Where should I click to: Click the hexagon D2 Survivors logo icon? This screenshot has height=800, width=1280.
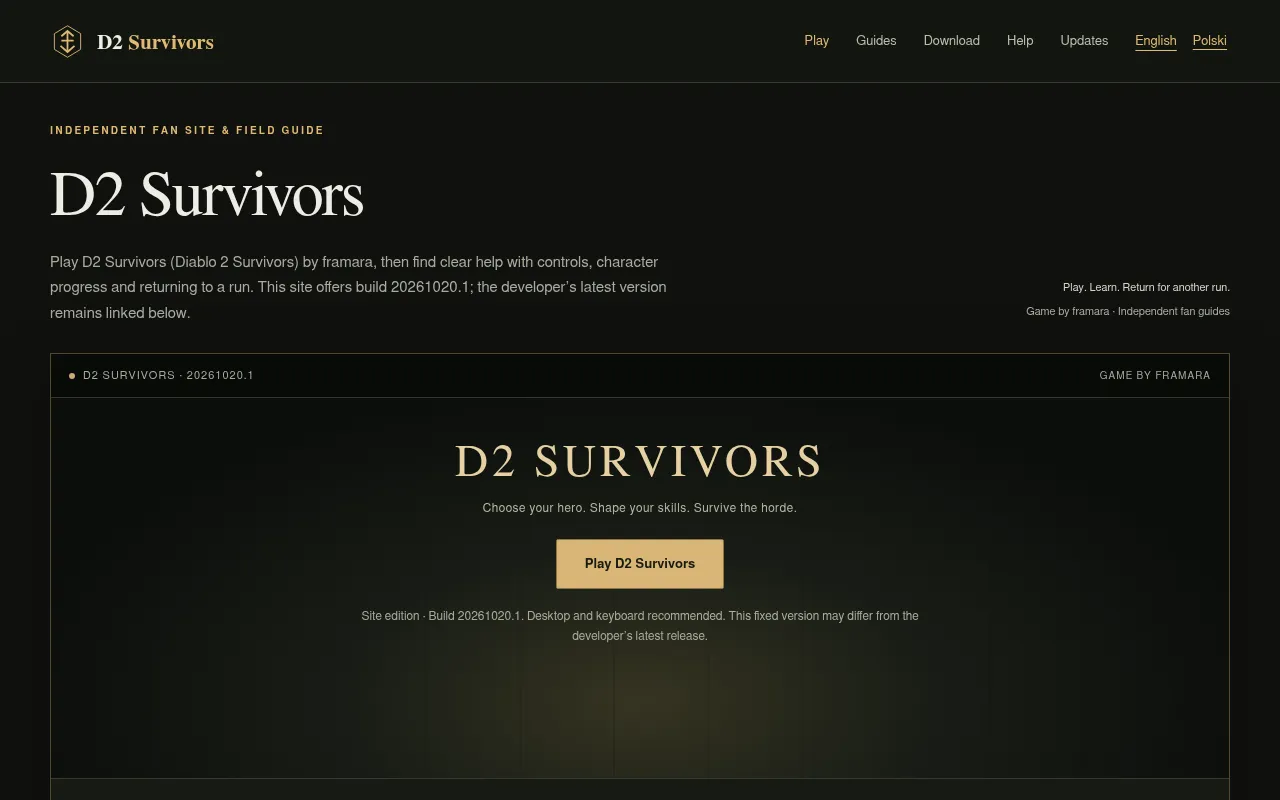[67, 41]
